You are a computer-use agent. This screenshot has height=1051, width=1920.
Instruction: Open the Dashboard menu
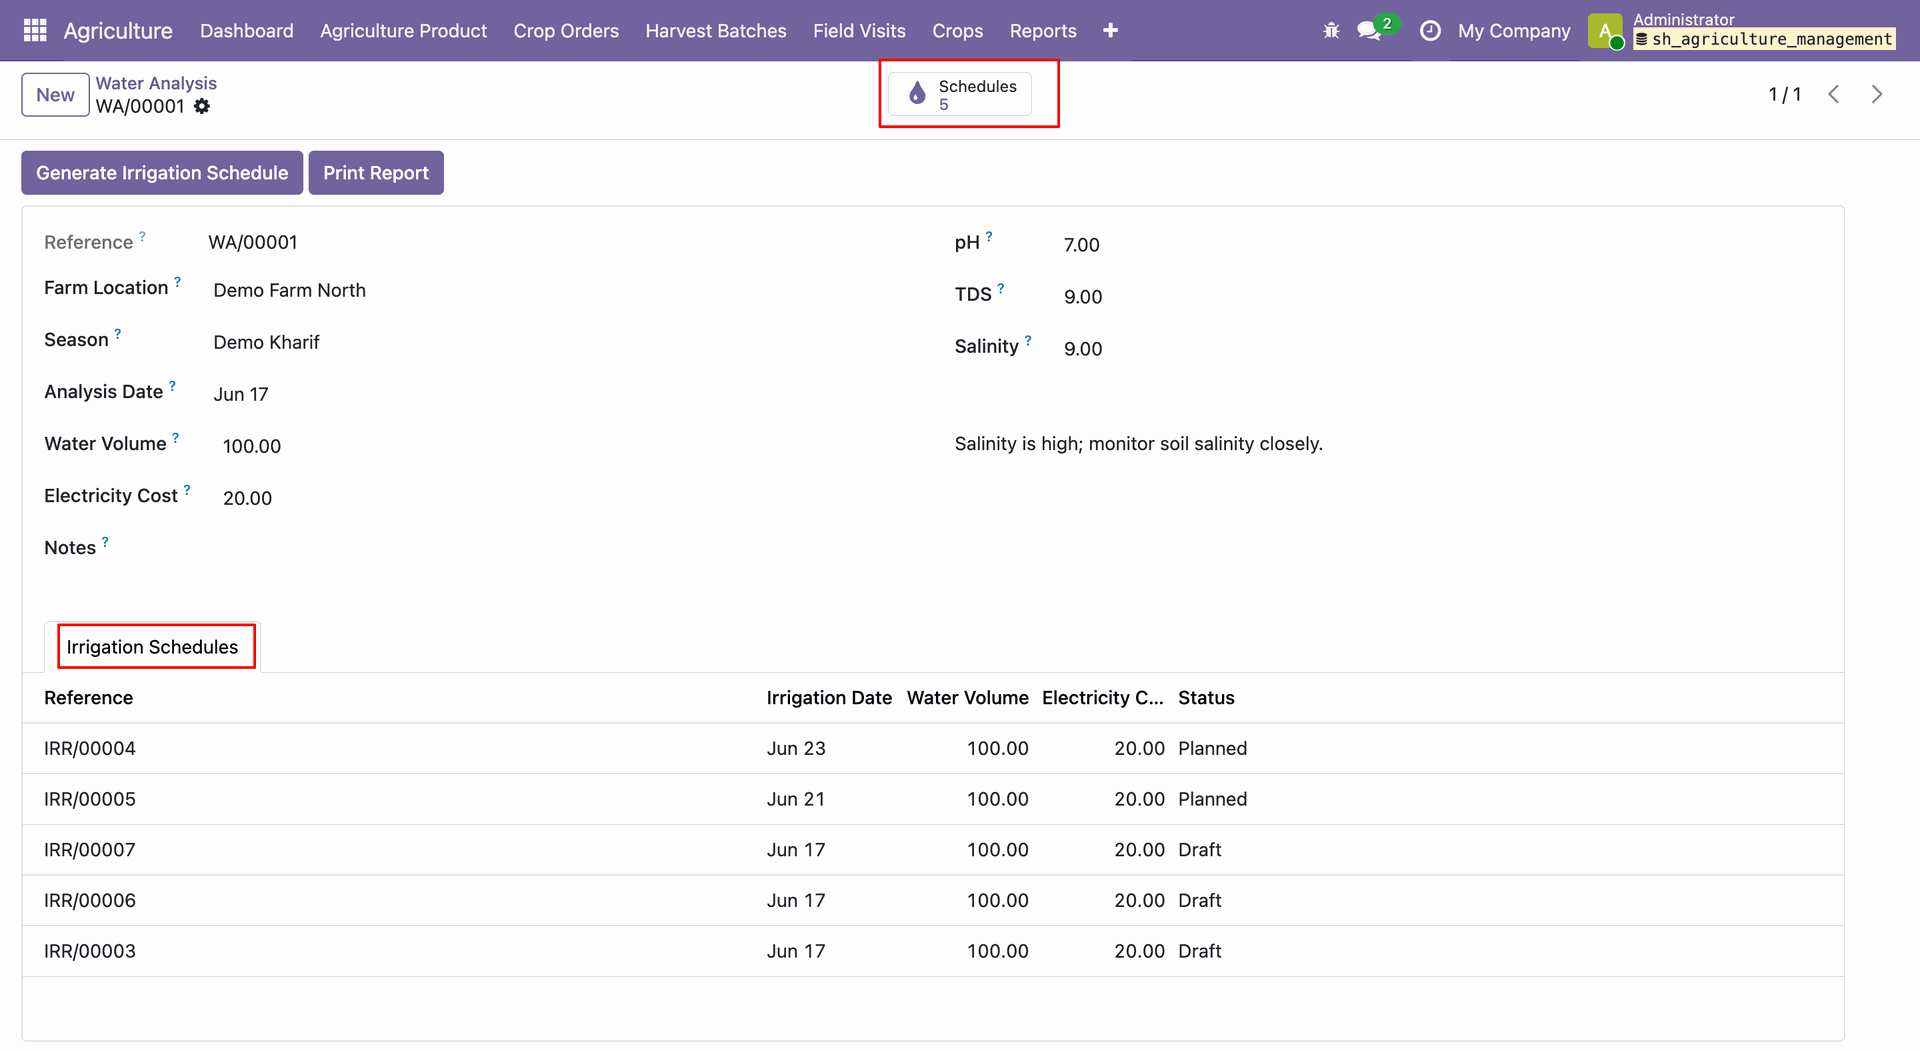coord(247,31)
